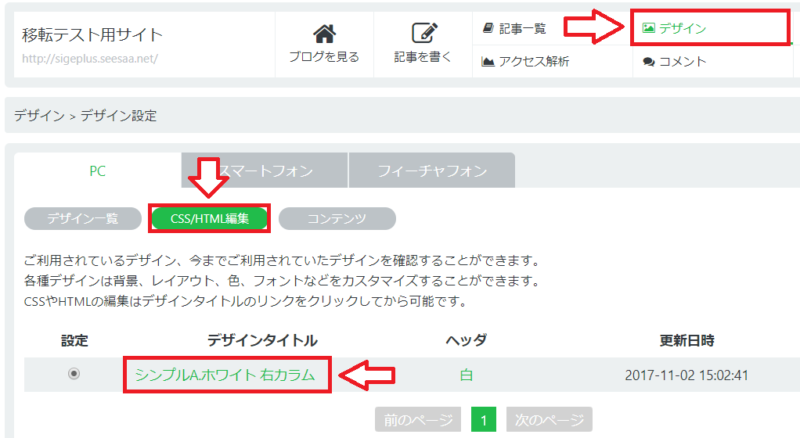Click the pencil edit icon above 記事を書く
The image size is (800, 438).
[424, 33]
